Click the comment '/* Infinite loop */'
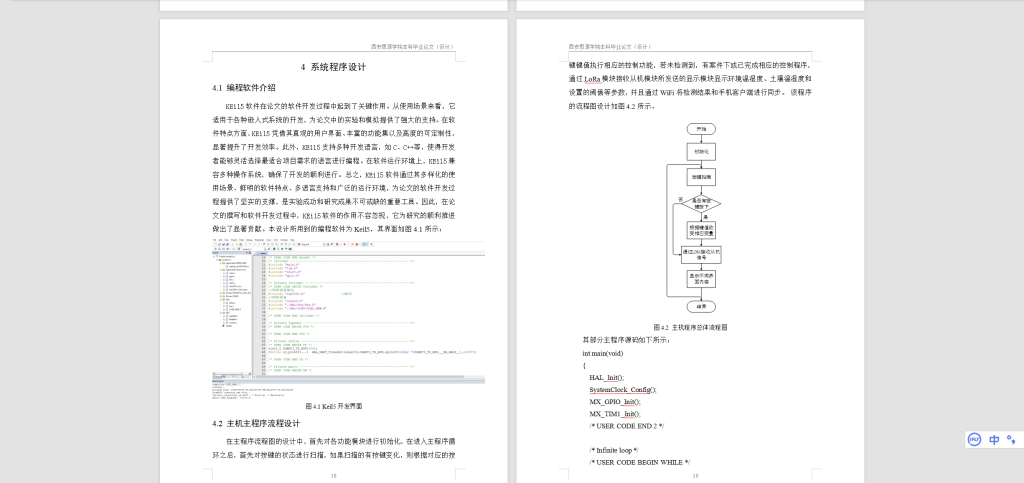Screen dimensions: 1024x483 click(x=614, y=450)
